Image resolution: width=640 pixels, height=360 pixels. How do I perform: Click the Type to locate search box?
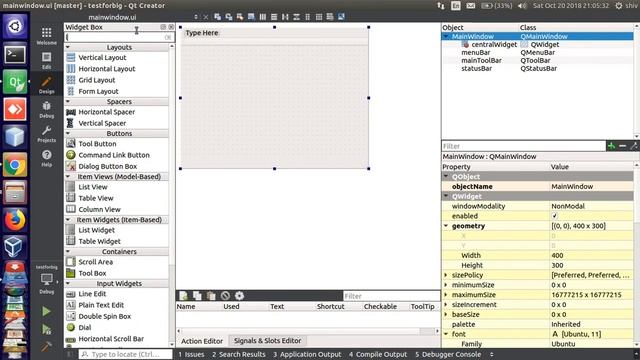[126, 354]
